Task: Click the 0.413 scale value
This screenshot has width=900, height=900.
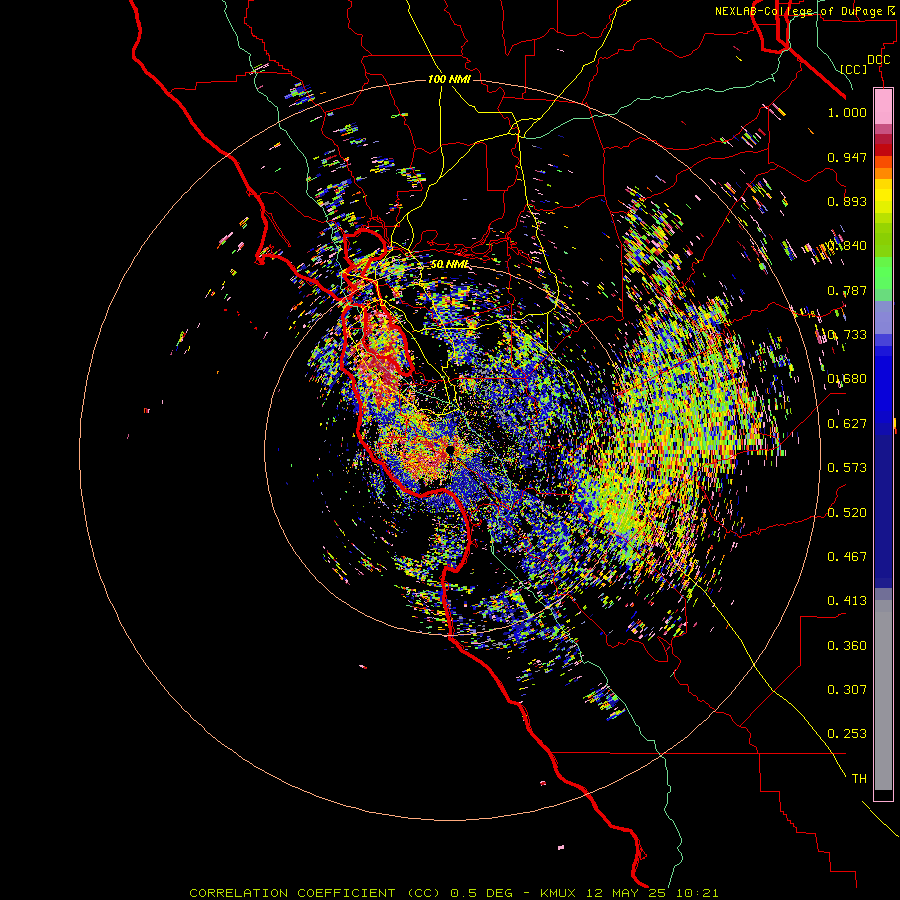Action: [x=847, y=601]
